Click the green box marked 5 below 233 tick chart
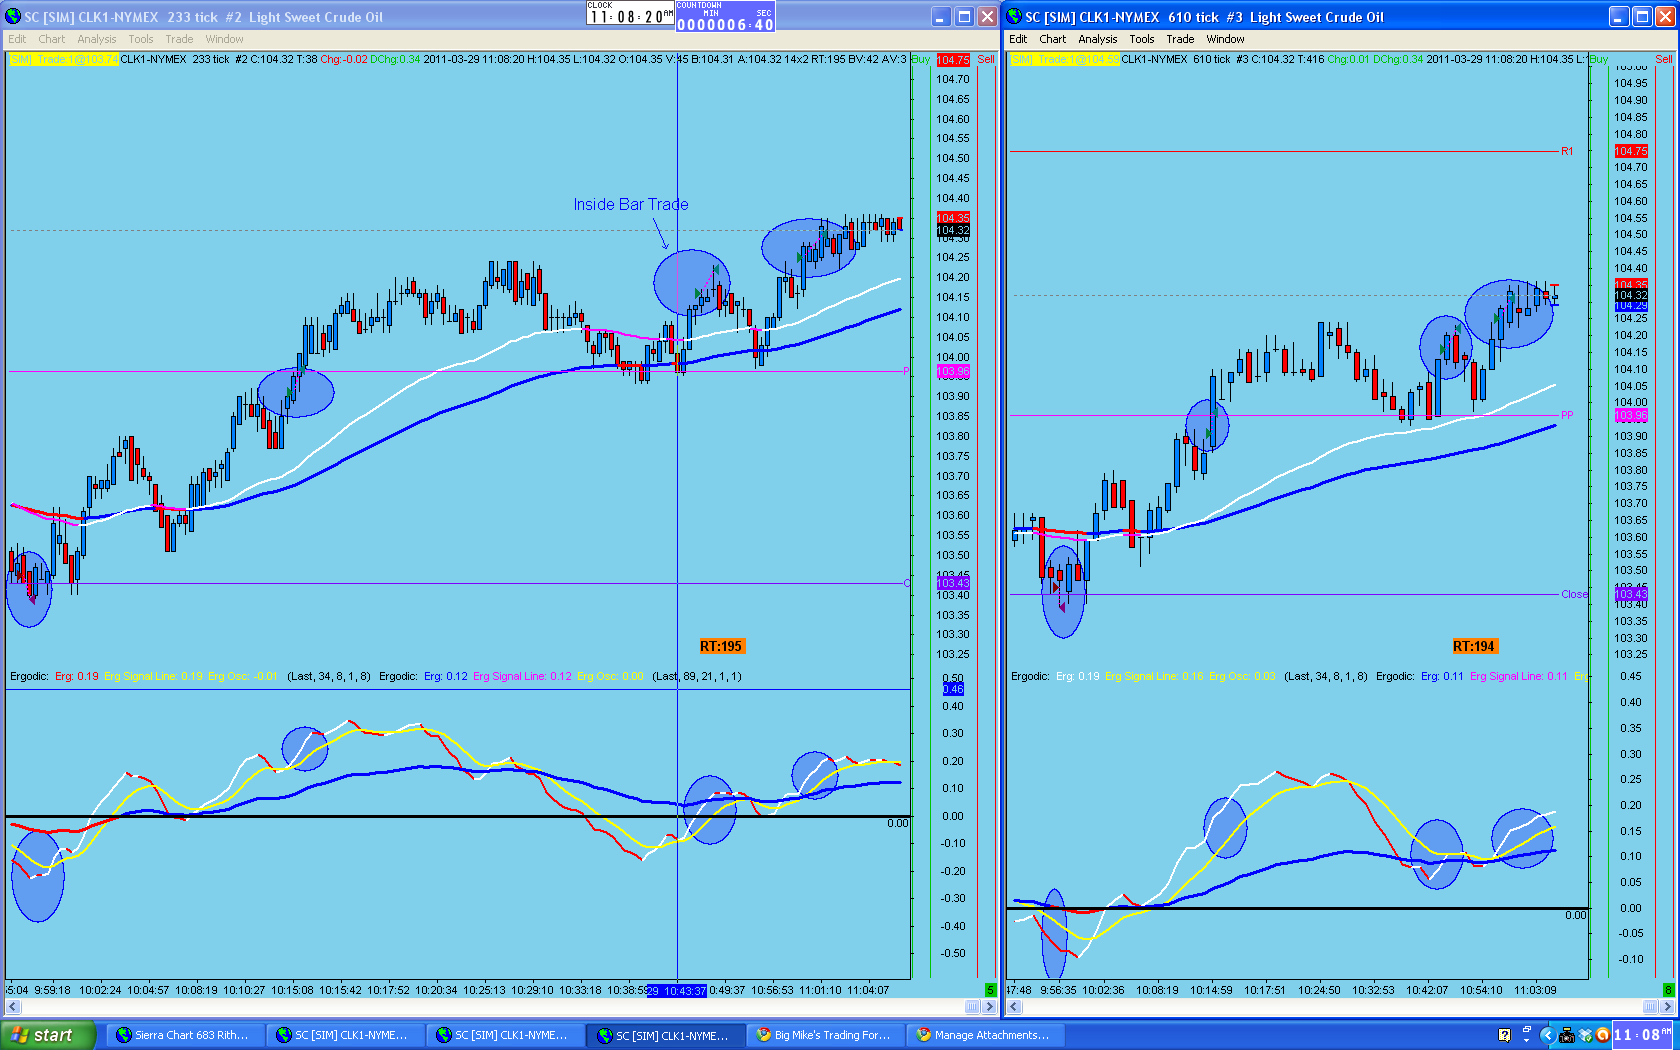The image size is (1680, 1050). click(x=991, y=990)
